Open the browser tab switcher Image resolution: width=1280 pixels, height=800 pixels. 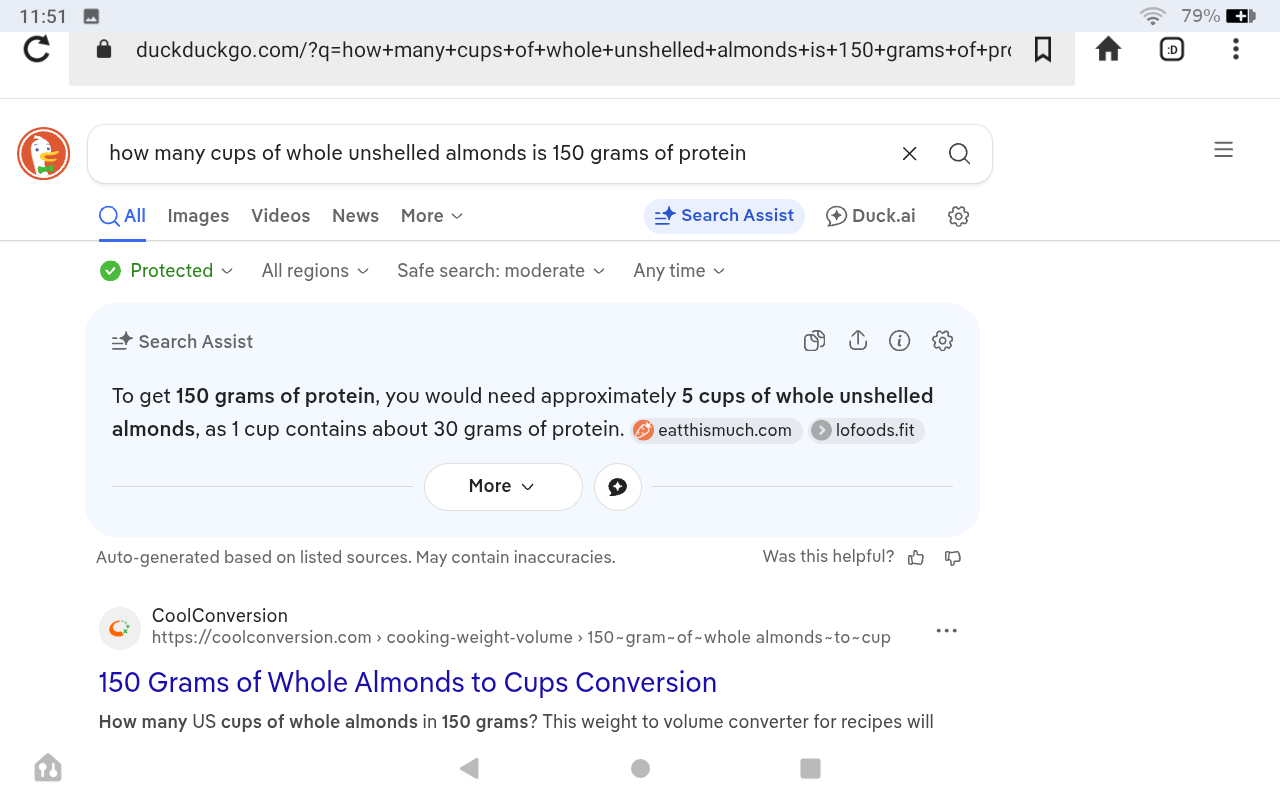pos(1172,49)
